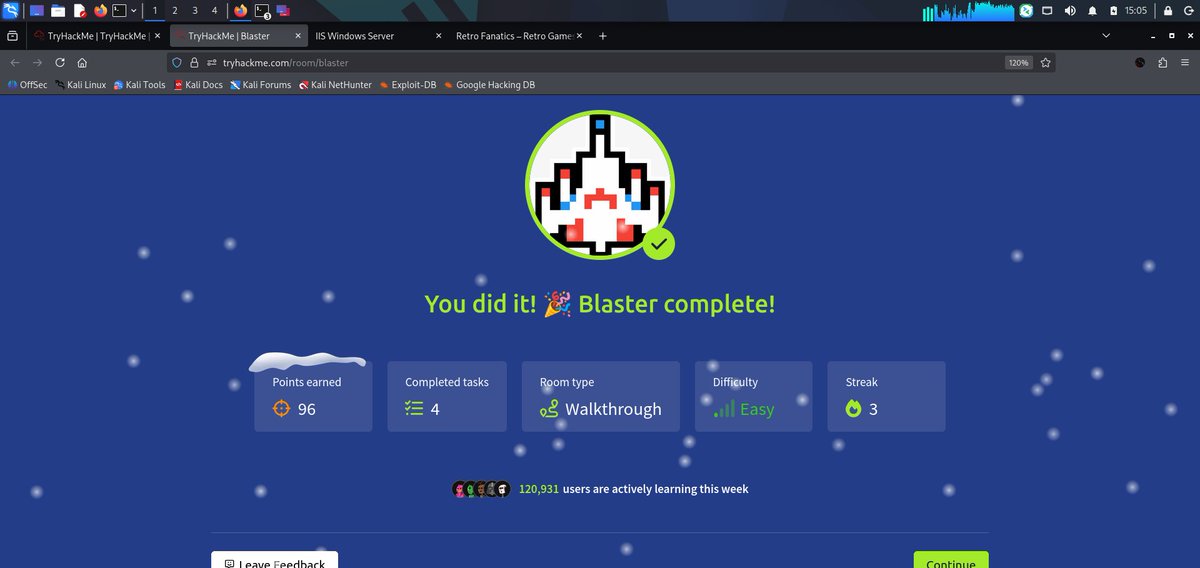Expand the list all tabs chevron

pyautogui.click(x=1106, y=35)
